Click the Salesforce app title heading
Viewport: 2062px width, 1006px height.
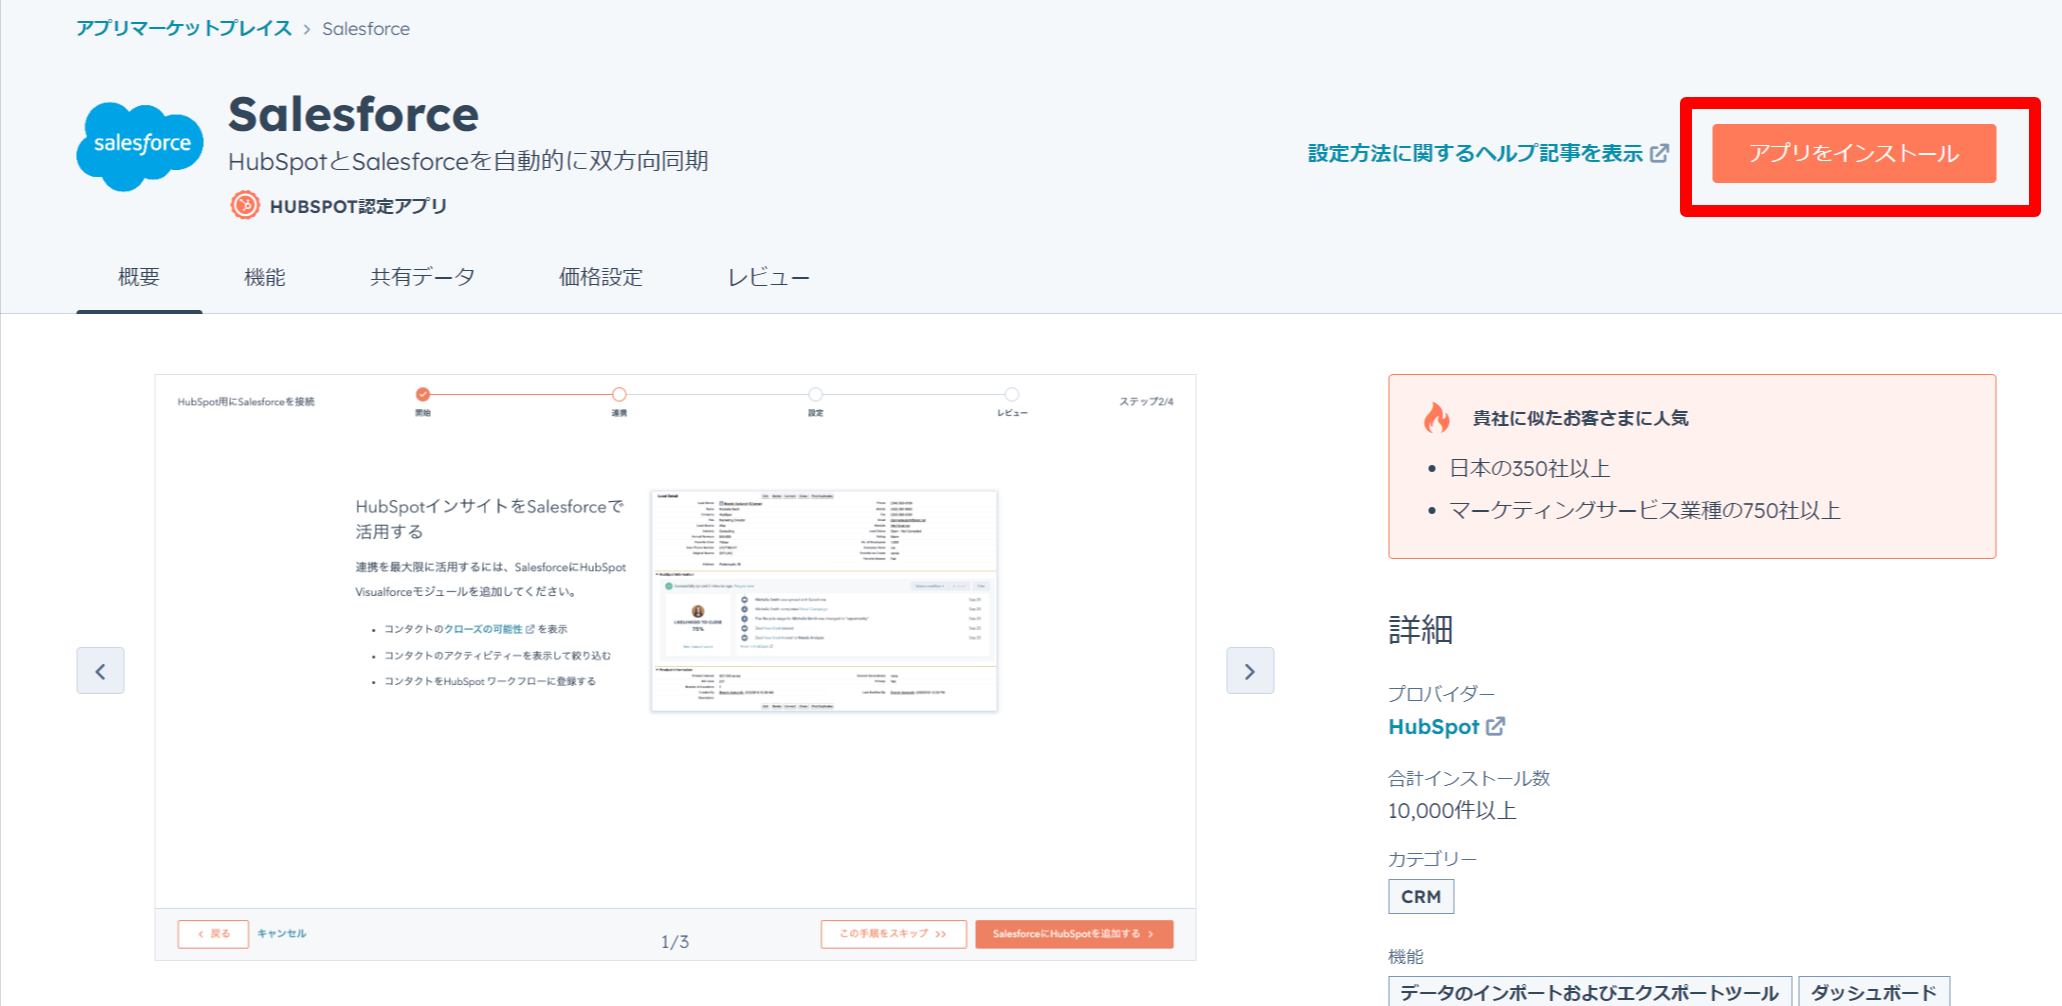click(x=353, y=114)
